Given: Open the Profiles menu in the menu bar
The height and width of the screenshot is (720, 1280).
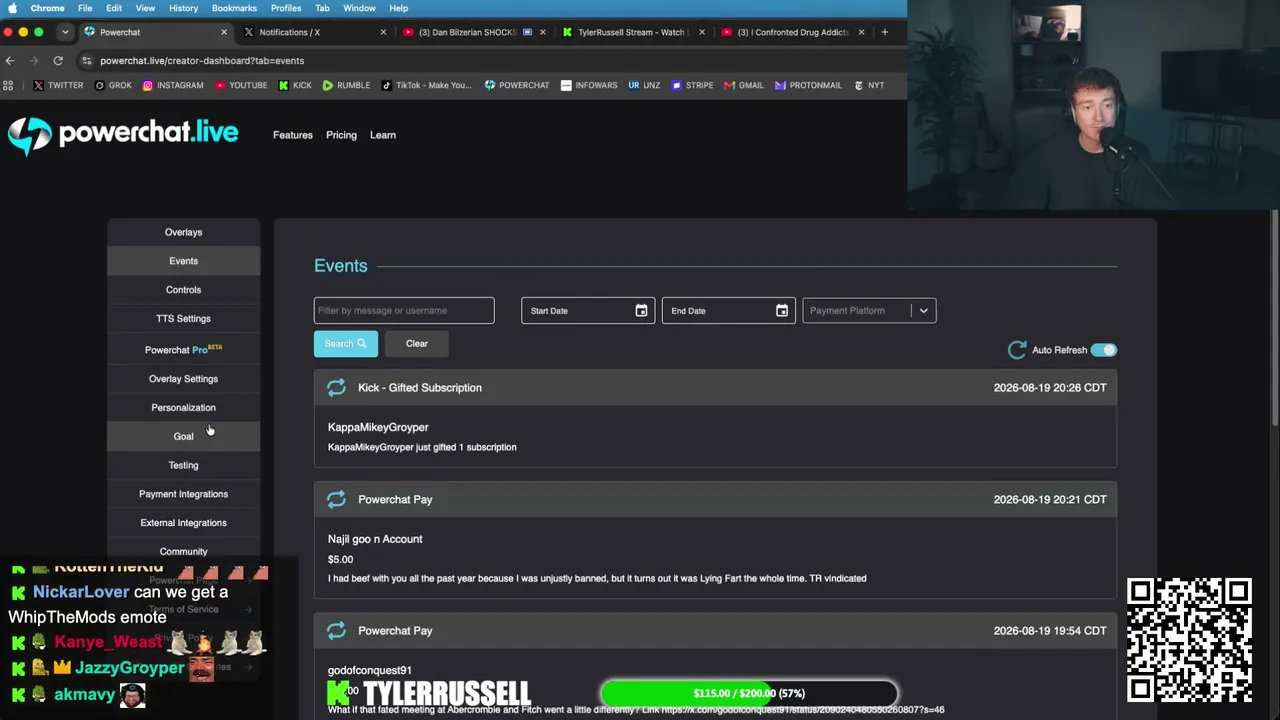Looking at the screenshot, I should pos(286,8).
